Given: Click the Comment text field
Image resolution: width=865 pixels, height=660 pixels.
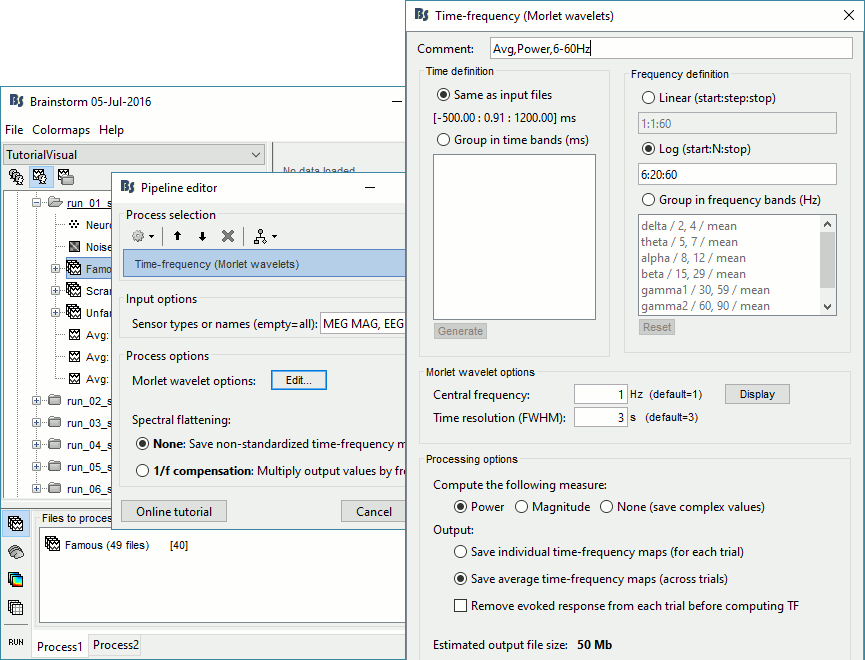Looking at the screenshot, I should click(x=670, y=48).
